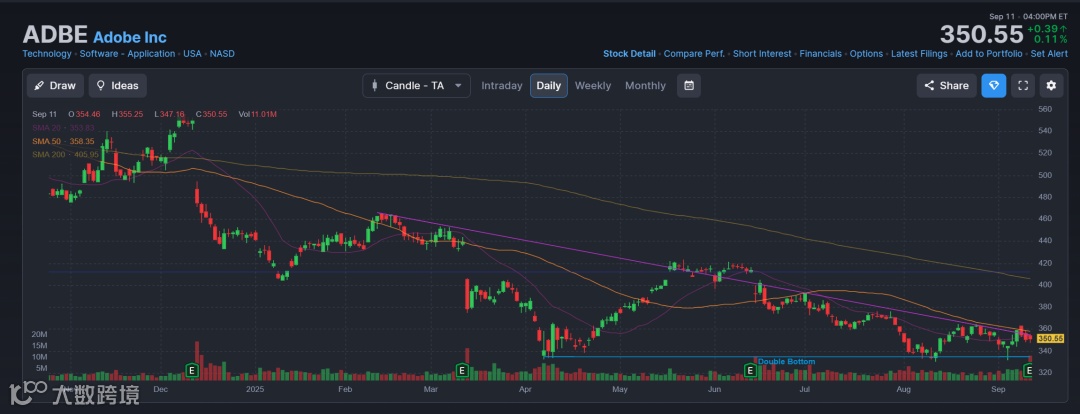1080x414 pixels.
Task: Share the chart
Action: [946, 85]
